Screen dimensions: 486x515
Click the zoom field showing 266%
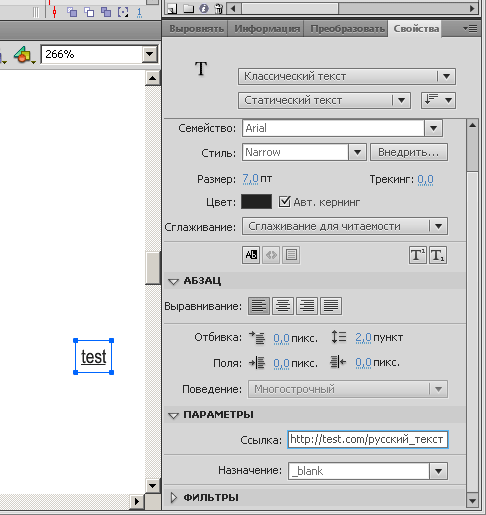[x=92, y=54]
